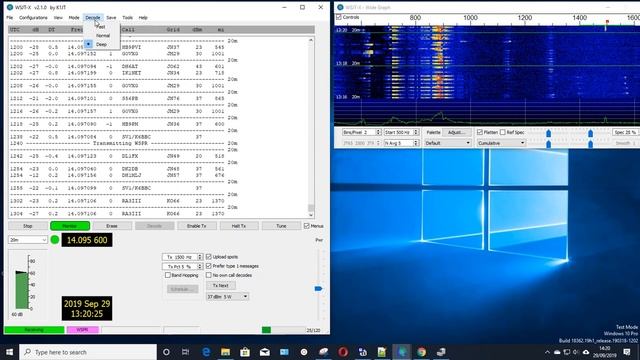Click the Erase button
The height and width of the screenshot is (360, 640).
tap(112, 226)
